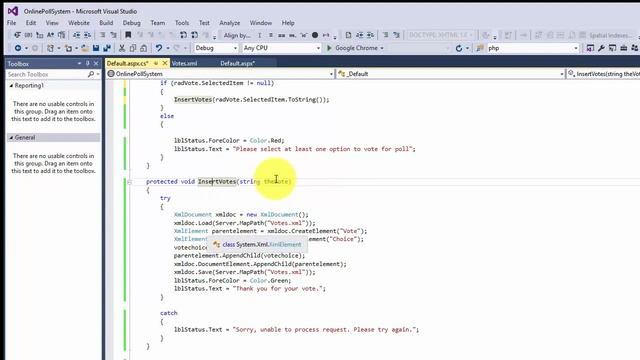The height and width of the screenshot is (360, 640).
Task: Open the Website menu
Action: coord(79,23)
